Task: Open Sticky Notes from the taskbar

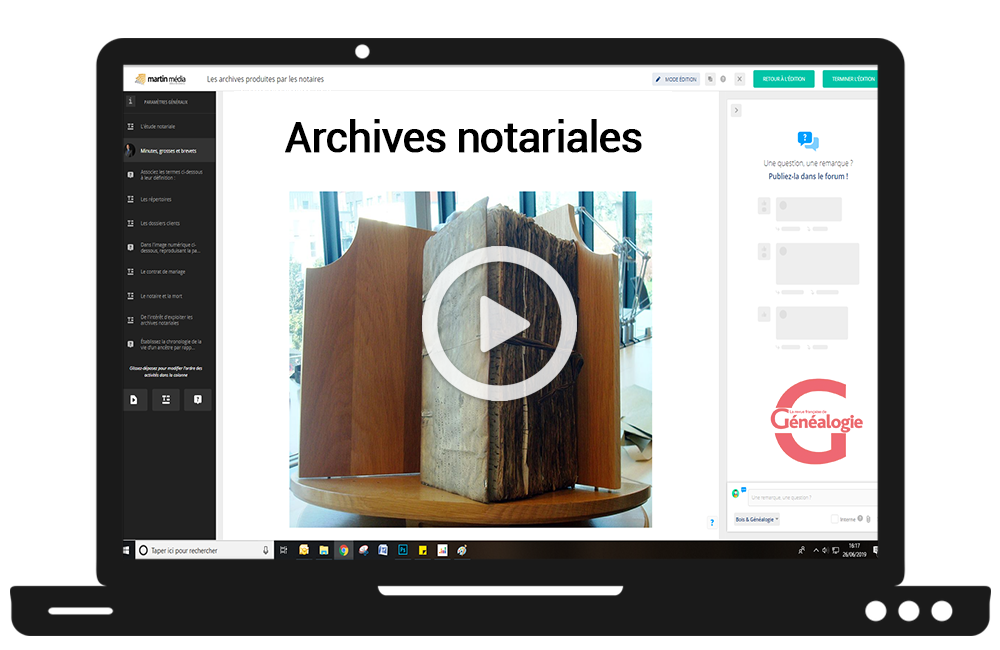Action: click(x=423, y=550)
